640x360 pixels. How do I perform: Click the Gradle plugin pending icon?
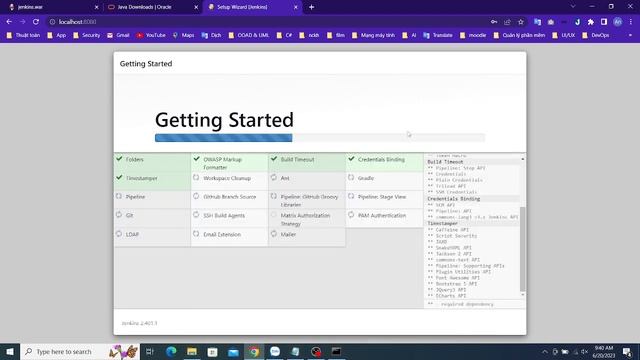tap(351, 178)
